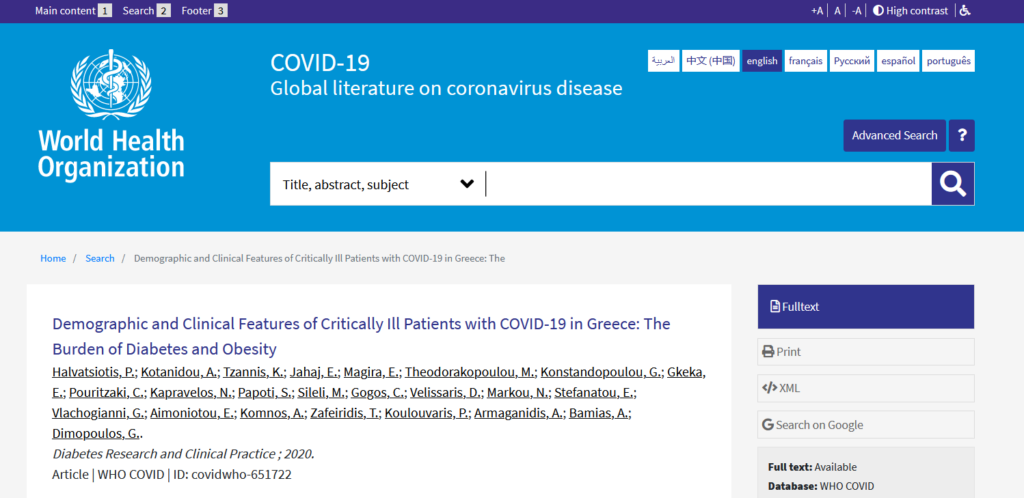This screenshot has height=498, width=1024.
Task: Go to Home breadcrumb
Action: [53, 258]
